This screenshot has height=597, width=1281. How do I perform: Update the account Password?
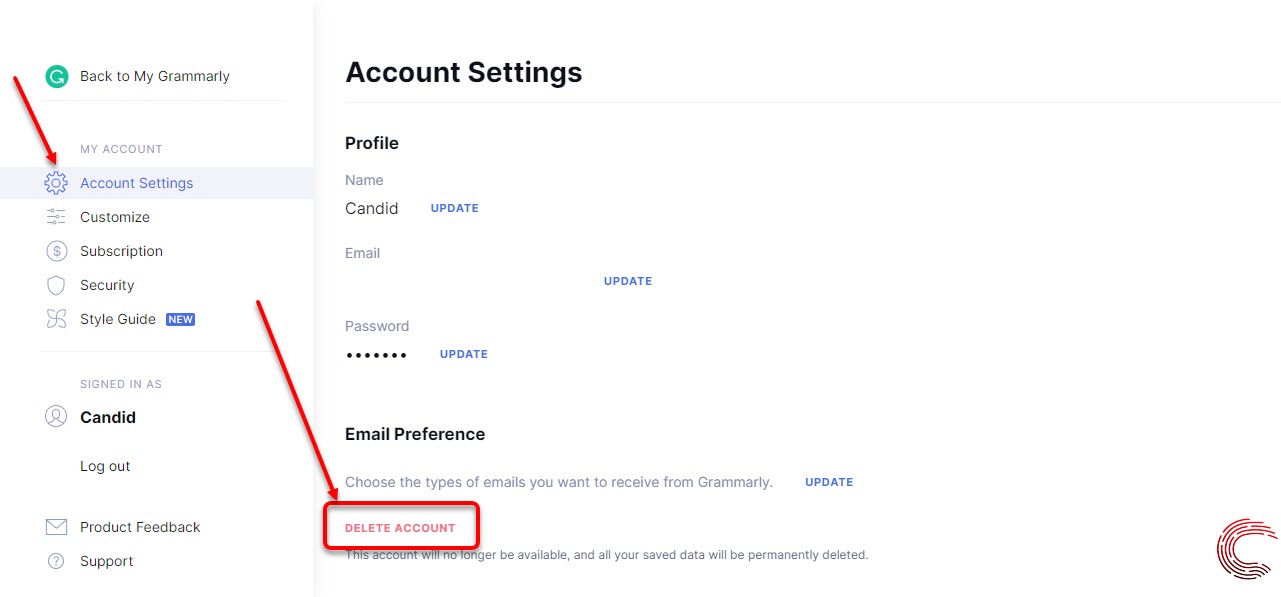click(x=464, y=354)
